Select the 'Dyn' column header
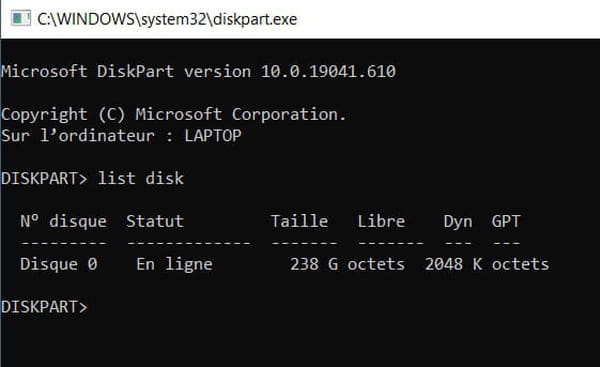The height and width of the screenshot is (367, 600). coord(458,222)
